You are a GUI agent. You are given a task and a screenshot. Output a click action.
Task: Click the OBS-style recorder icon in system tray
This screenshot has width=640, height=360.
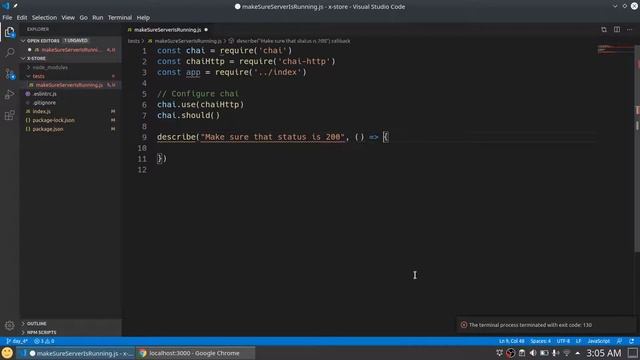coord(511,353)
